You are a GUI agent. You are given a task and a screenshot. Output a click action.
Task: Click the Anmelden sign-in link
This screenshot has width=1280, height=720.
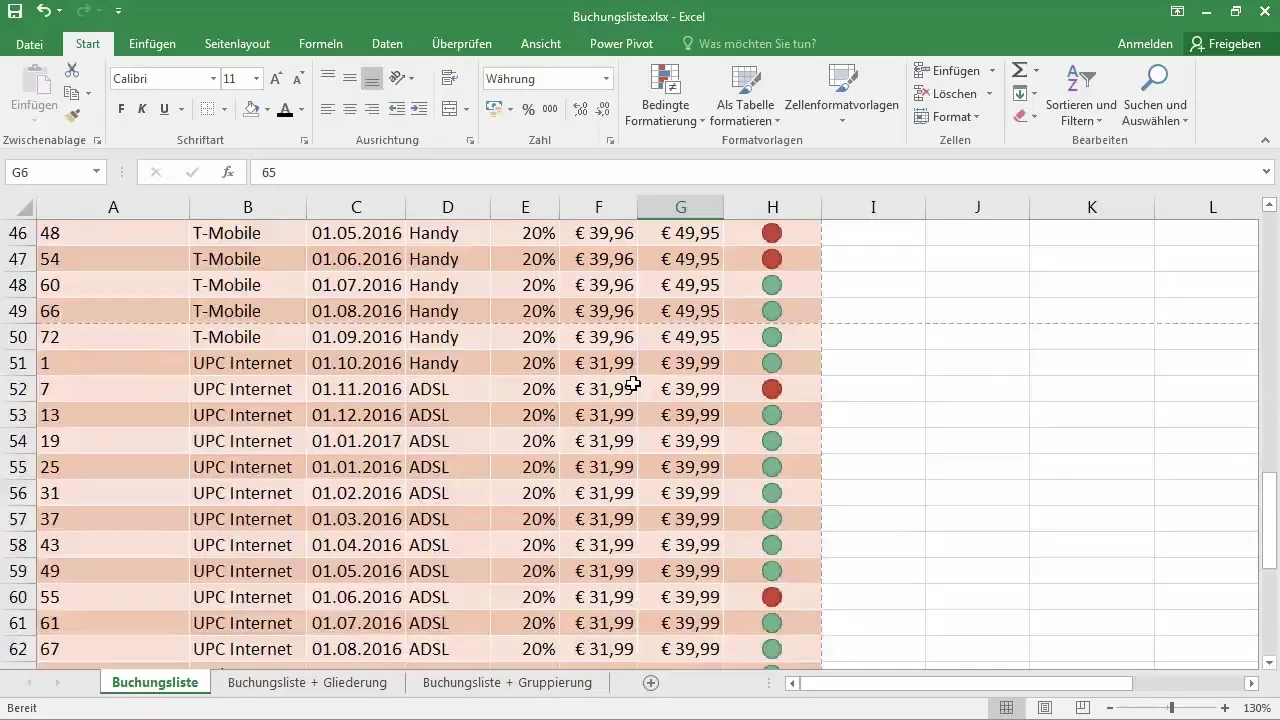click(1145, 44)
